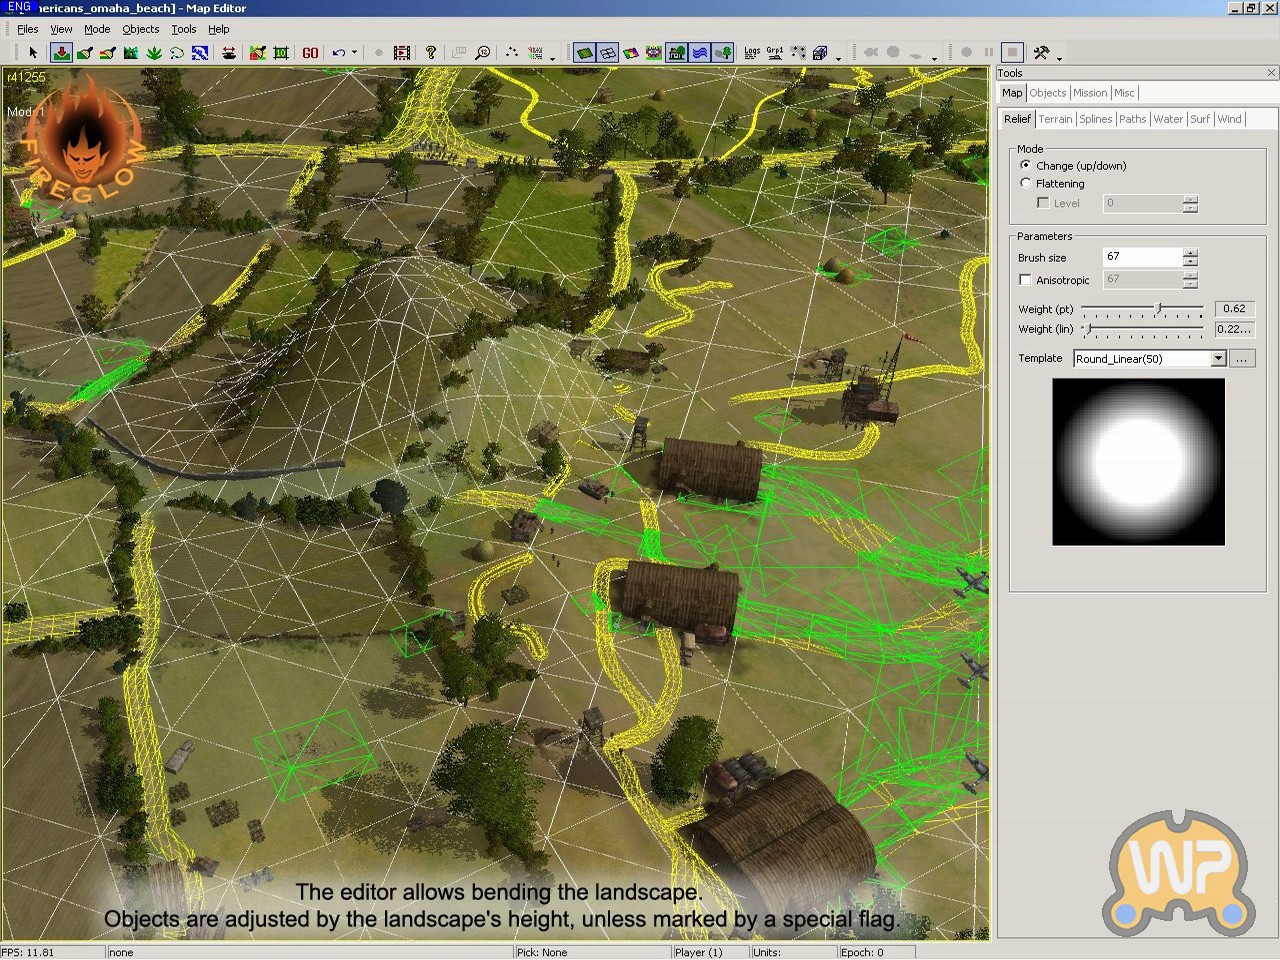Click the square stop playback button
1280x960 pixels.
1012,52
